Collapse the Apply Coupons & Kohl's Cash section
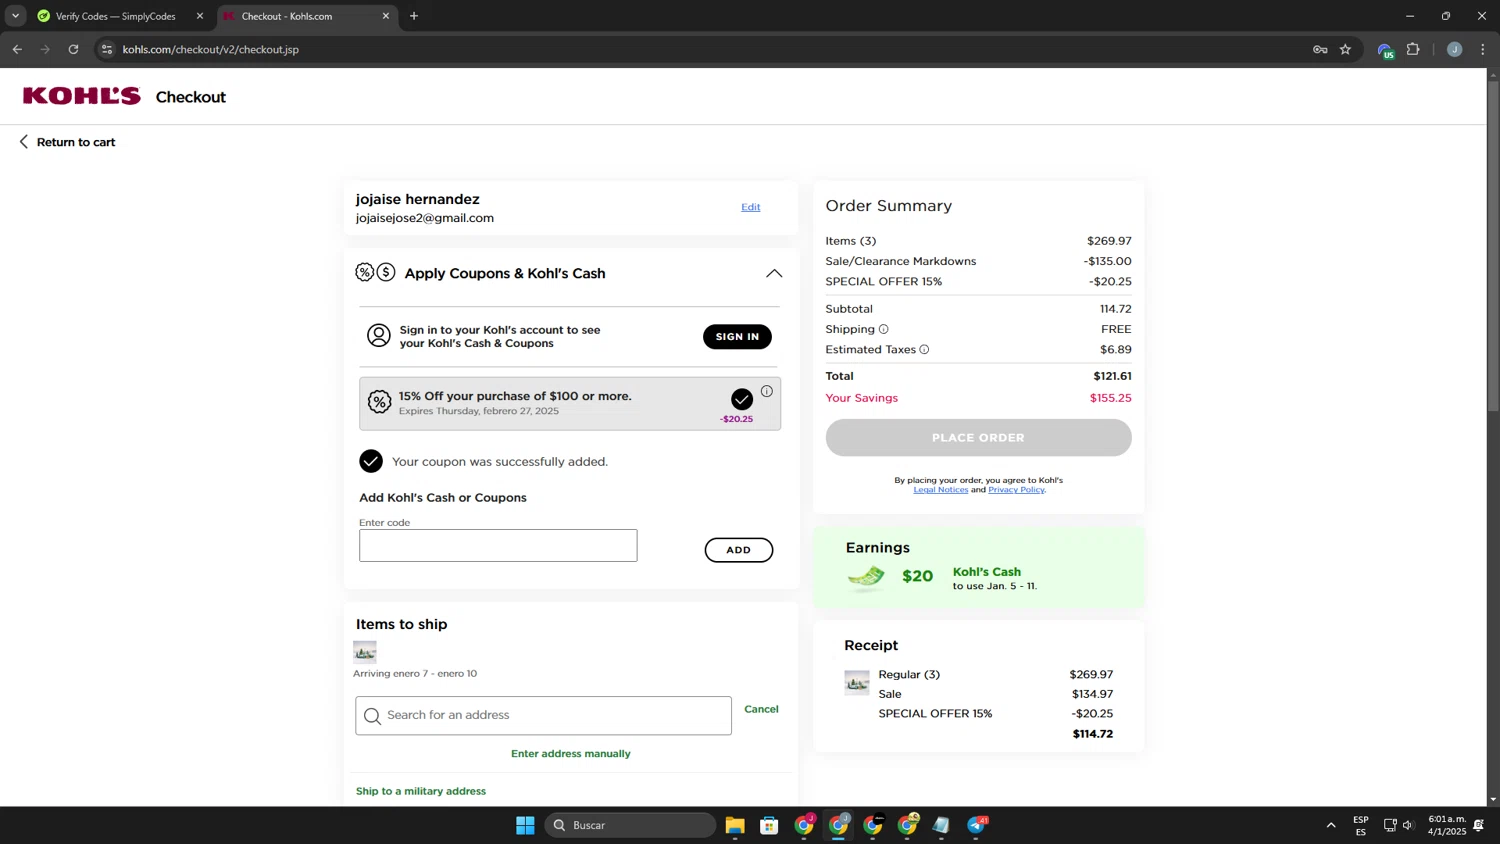 [x=774, y=273]
